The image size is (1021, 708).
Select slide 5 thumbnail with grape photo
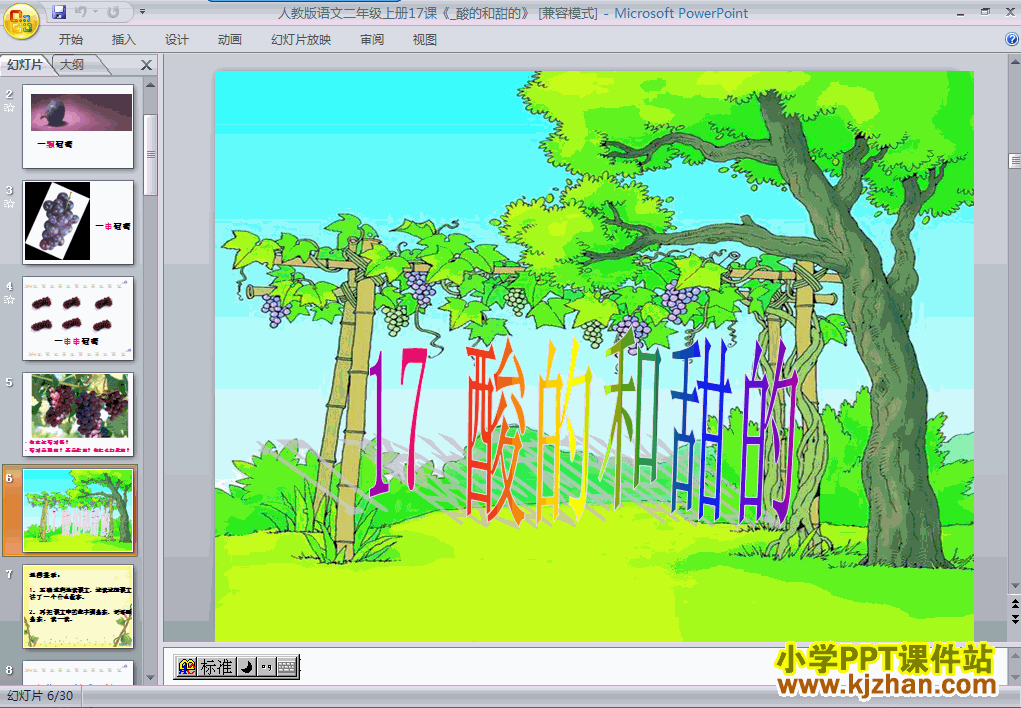pos(78,414)
